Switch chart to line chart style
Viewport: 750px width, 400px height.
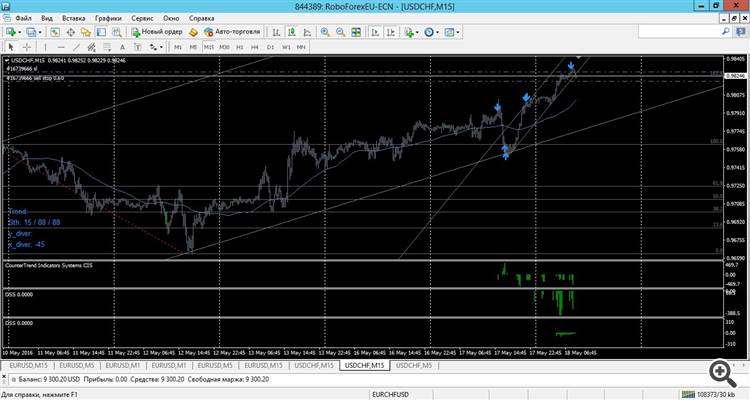pos(307,32)
